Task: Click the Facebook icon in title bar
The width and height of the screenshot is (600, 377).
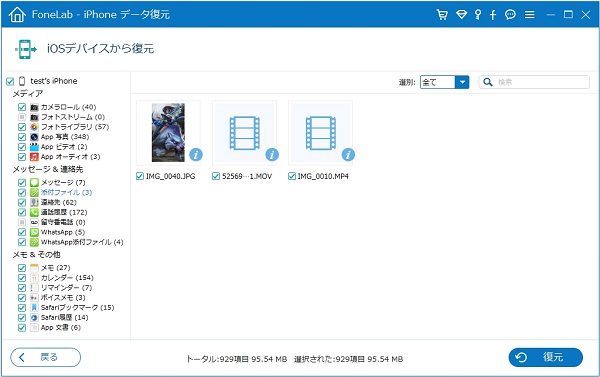Action: click(x=493, y=15)
